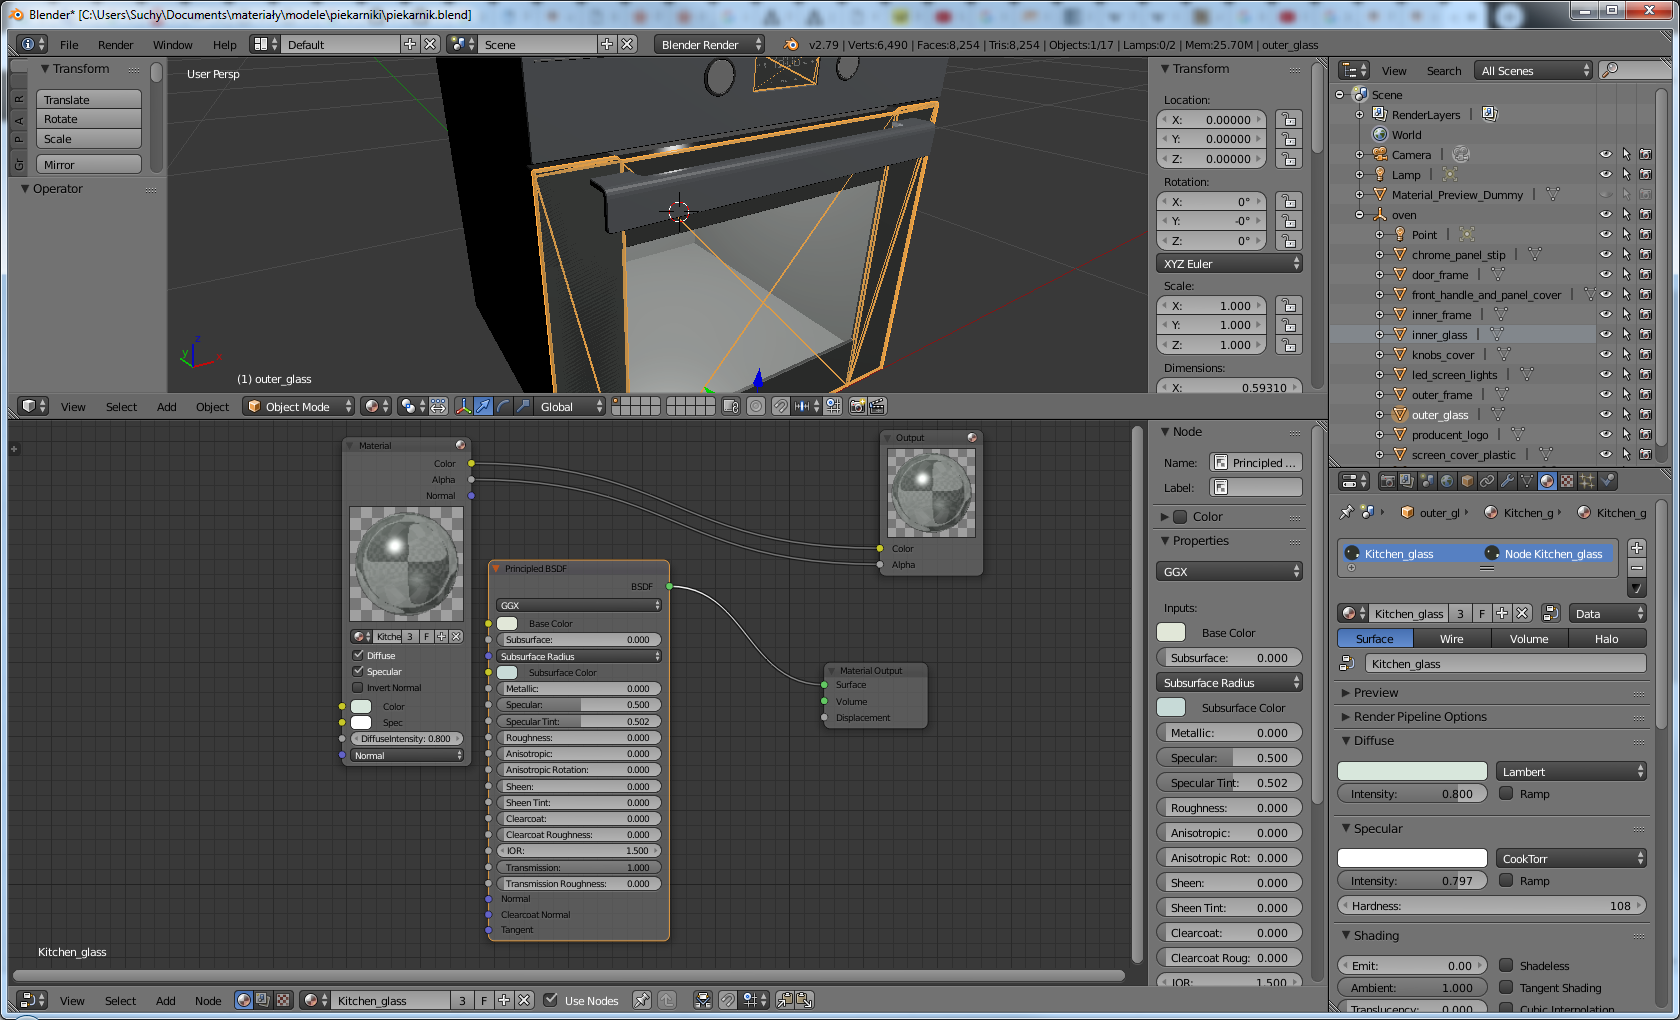Image resolution: width=1680 pixels, height=1020 pixels.
Task: Enable Diffuse Ramp checkbox
Action: 1506,794
